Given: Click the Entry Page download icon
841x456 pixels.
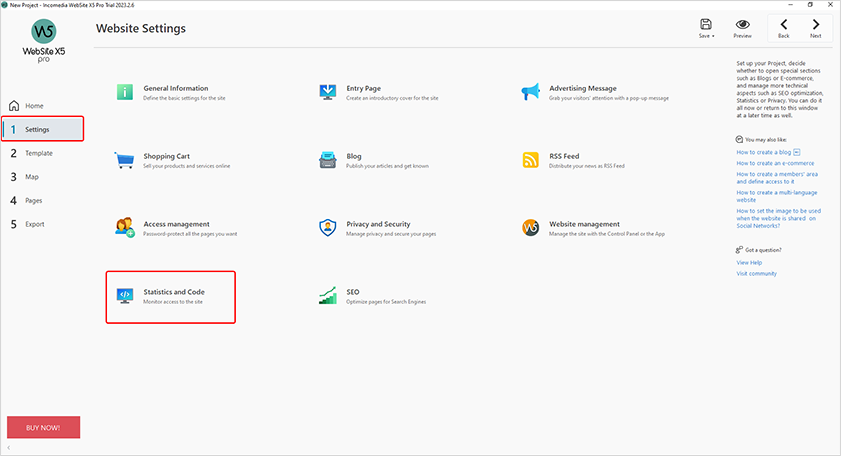Looking at the screenshot, I should tap(328, 92).
